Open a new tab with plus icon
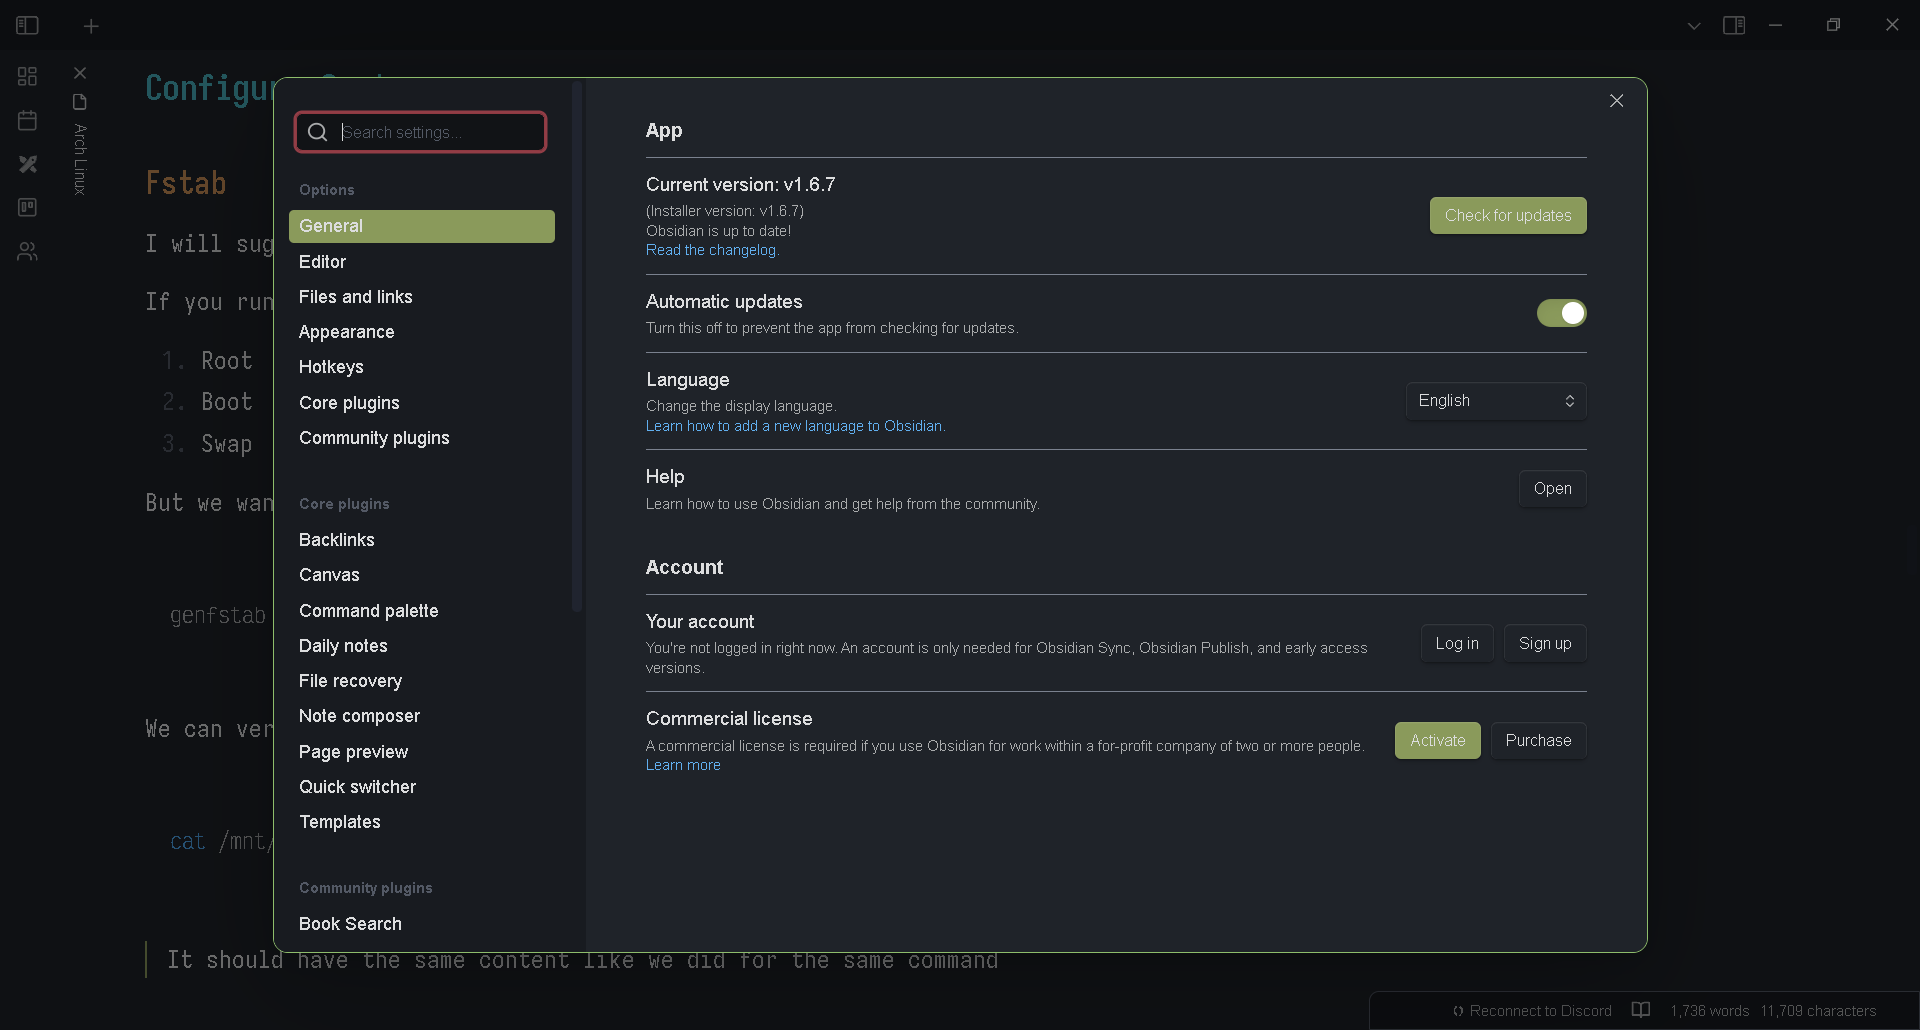The image size is (1920, 1030). pos(91,27)
